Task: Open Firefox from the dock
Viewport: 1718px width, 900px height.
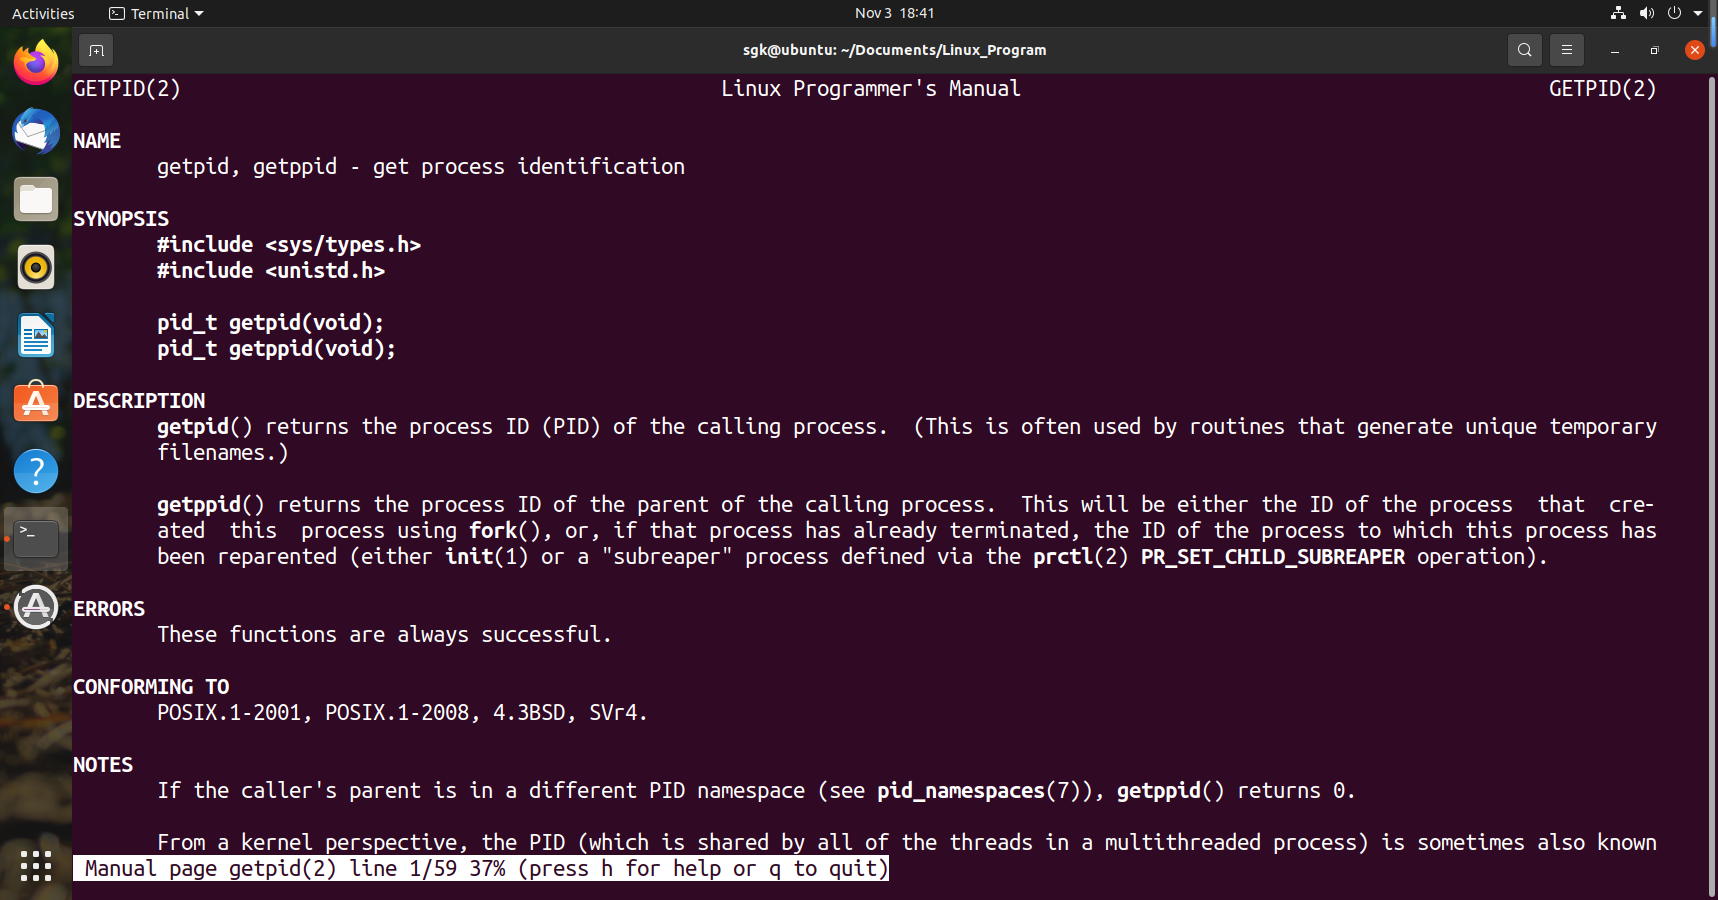Action: pyautogui.click(x=36, y=63)
